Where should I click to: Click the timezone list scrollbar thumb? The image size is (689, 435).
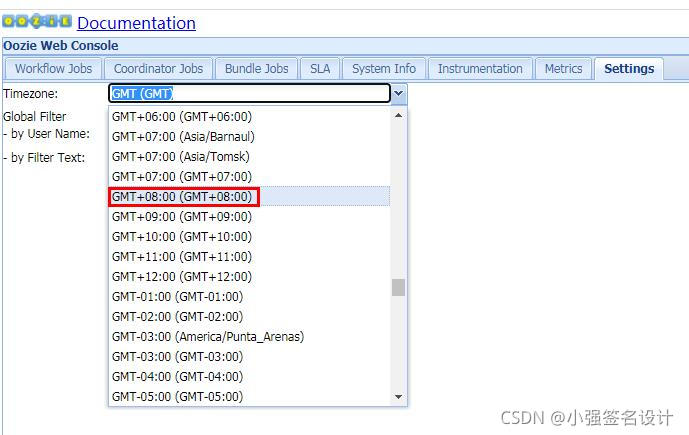tap(399, 288)
